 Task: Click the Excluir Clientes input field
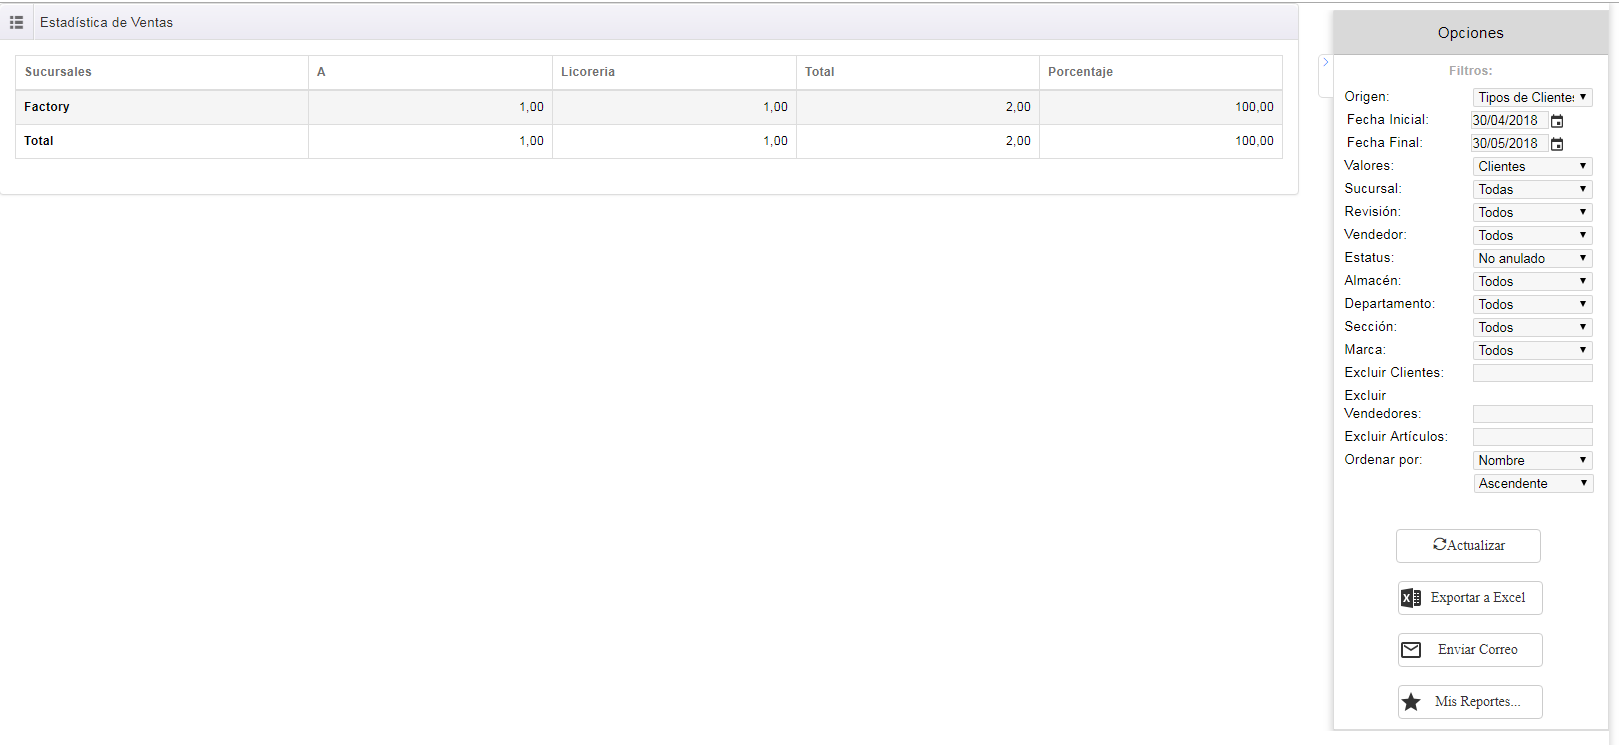pos(1532,373)
